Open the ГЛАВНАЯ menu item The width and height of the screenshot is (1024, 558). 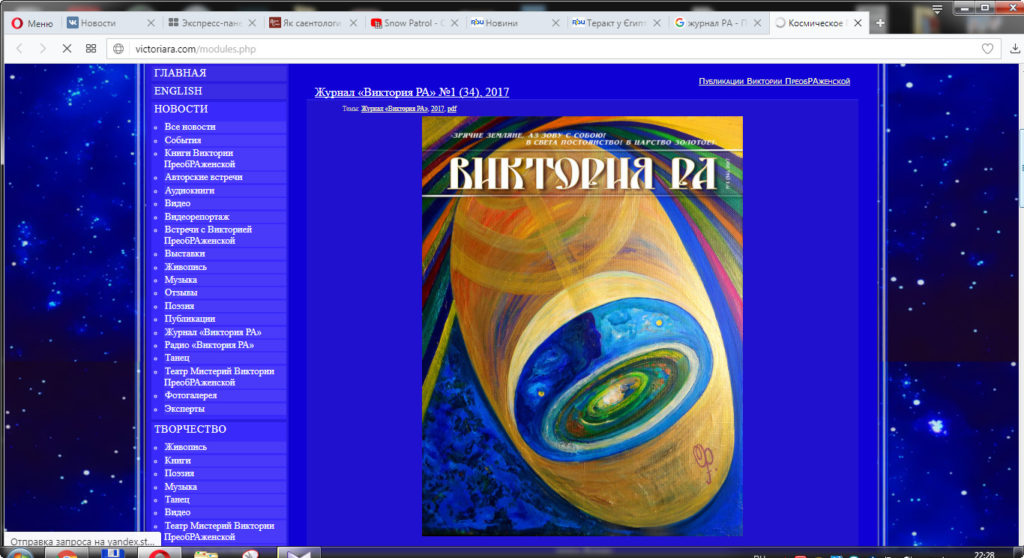(180, 73)
